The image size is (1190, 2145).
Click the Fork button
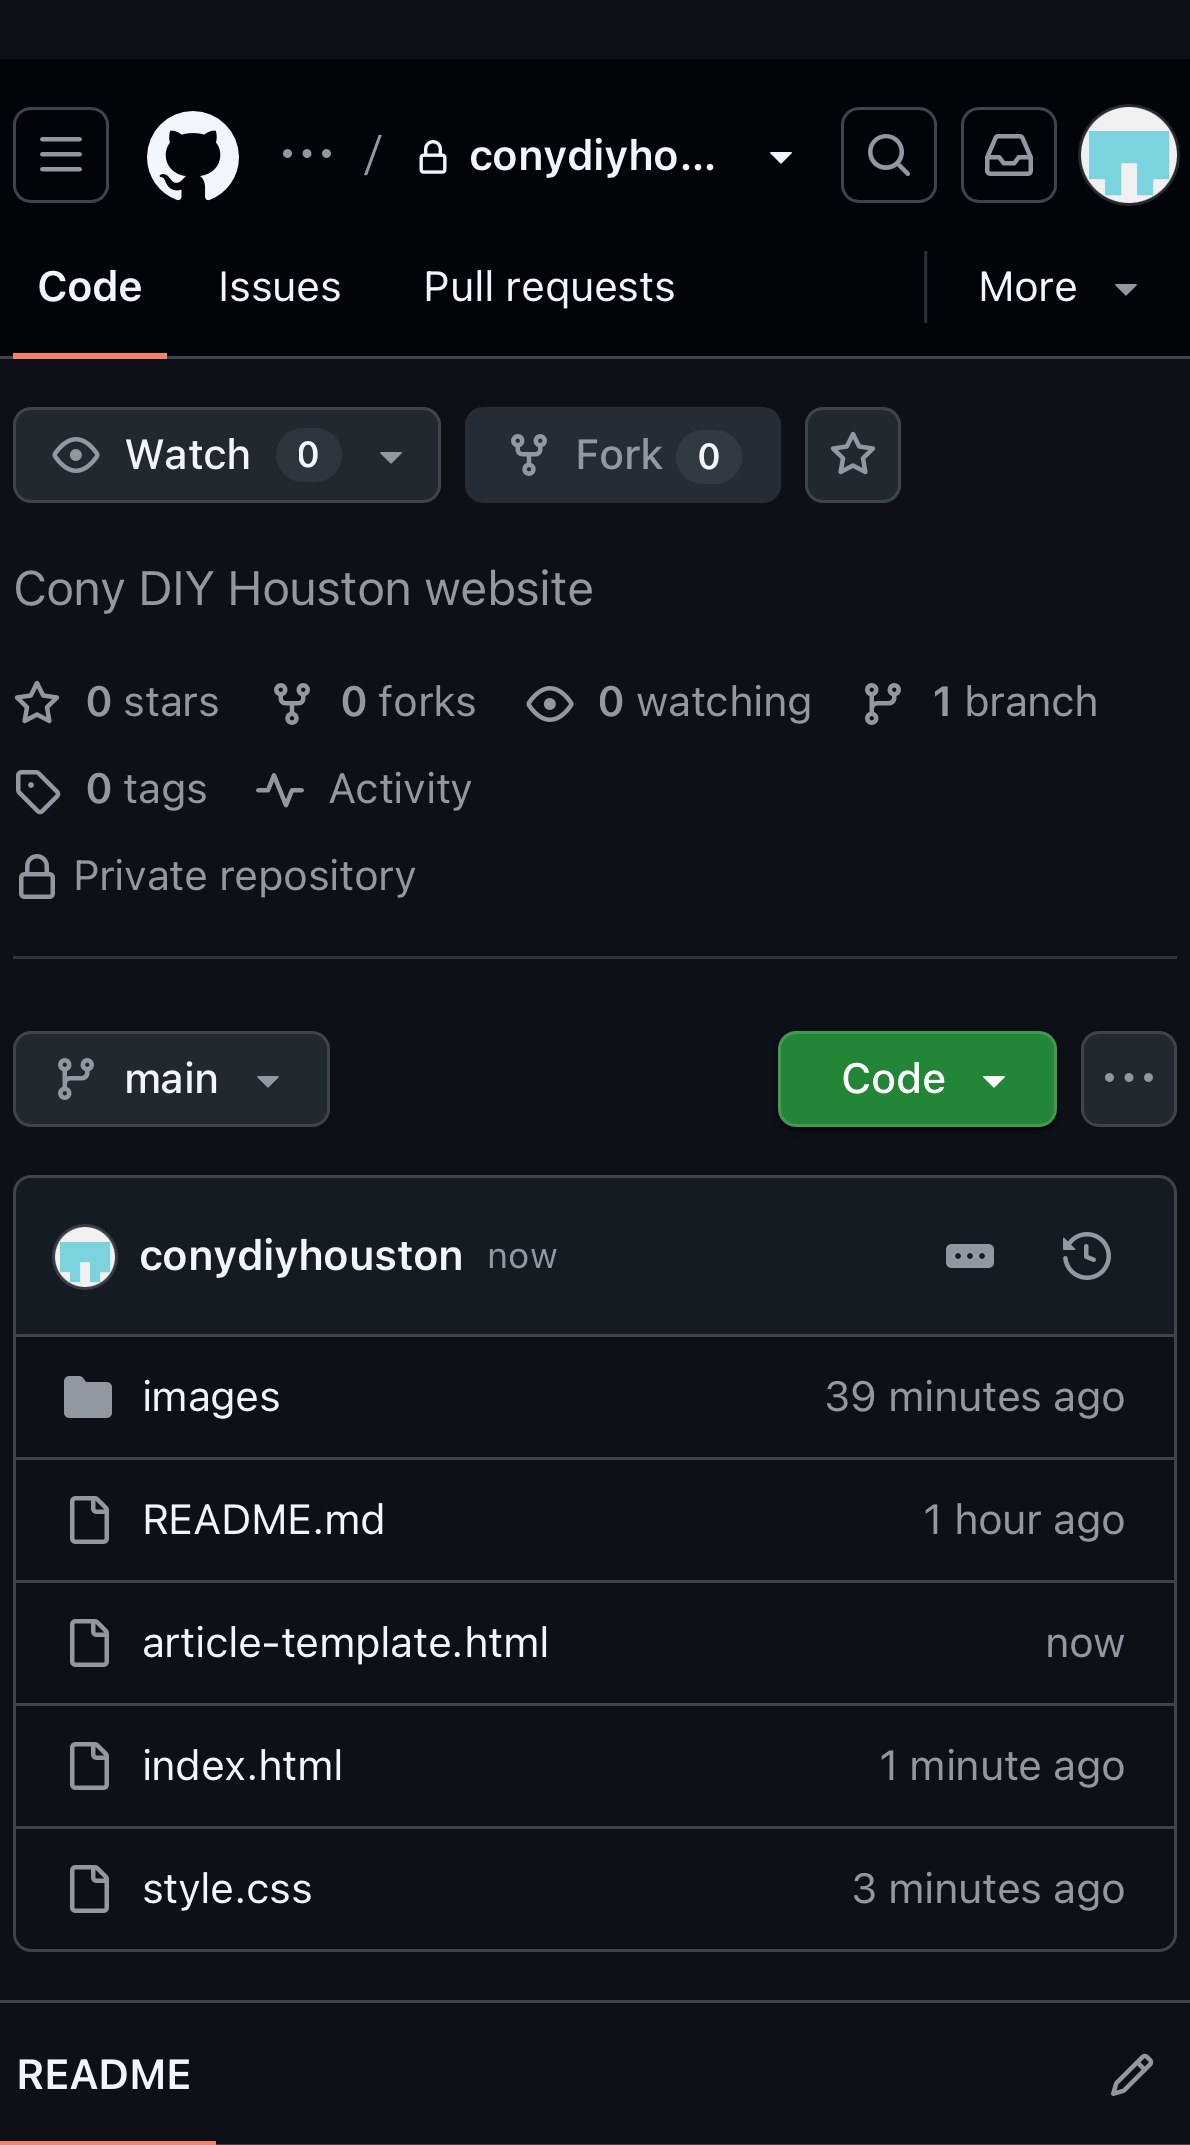tap(623, 455)
